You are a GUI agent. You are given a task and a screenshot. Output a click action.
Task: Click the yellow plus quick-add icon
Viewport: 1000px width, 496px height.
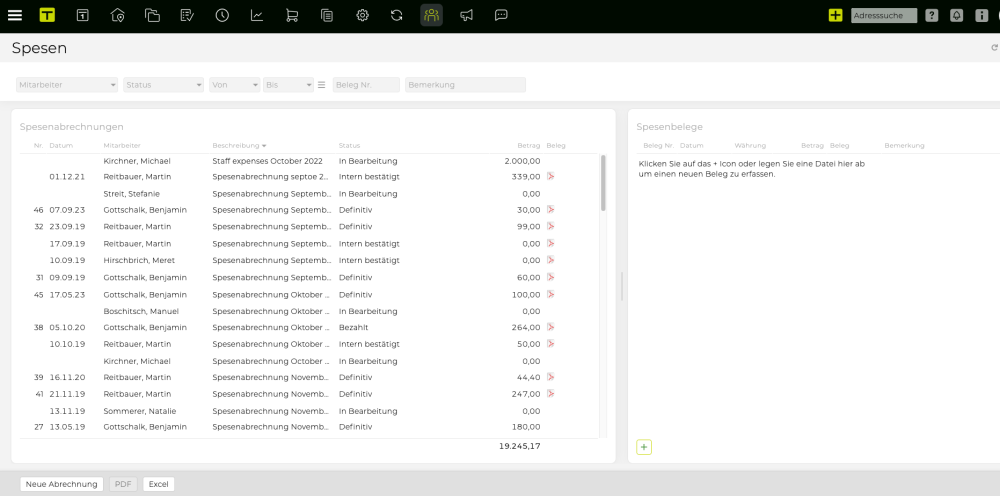[835, 15]
